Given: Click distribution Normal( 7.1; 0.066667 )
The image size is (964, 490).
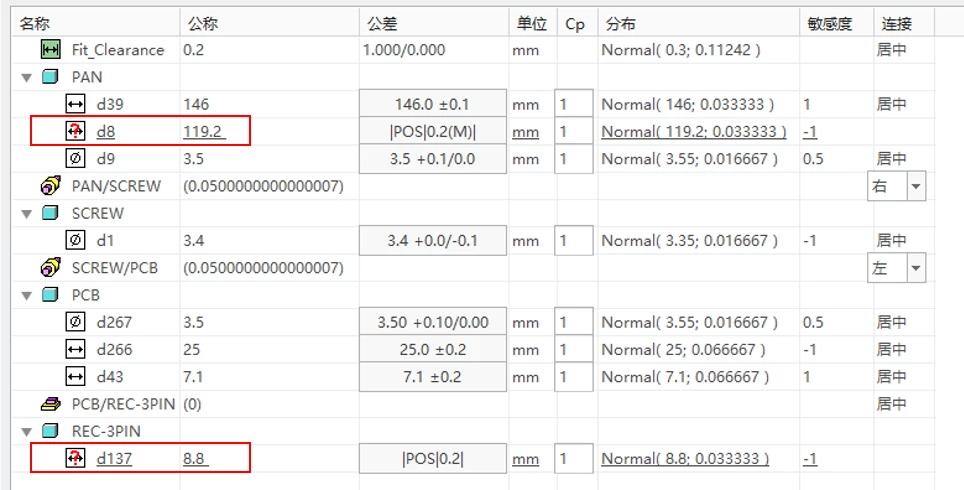Looking at the screenshot, I should (685, 377).
